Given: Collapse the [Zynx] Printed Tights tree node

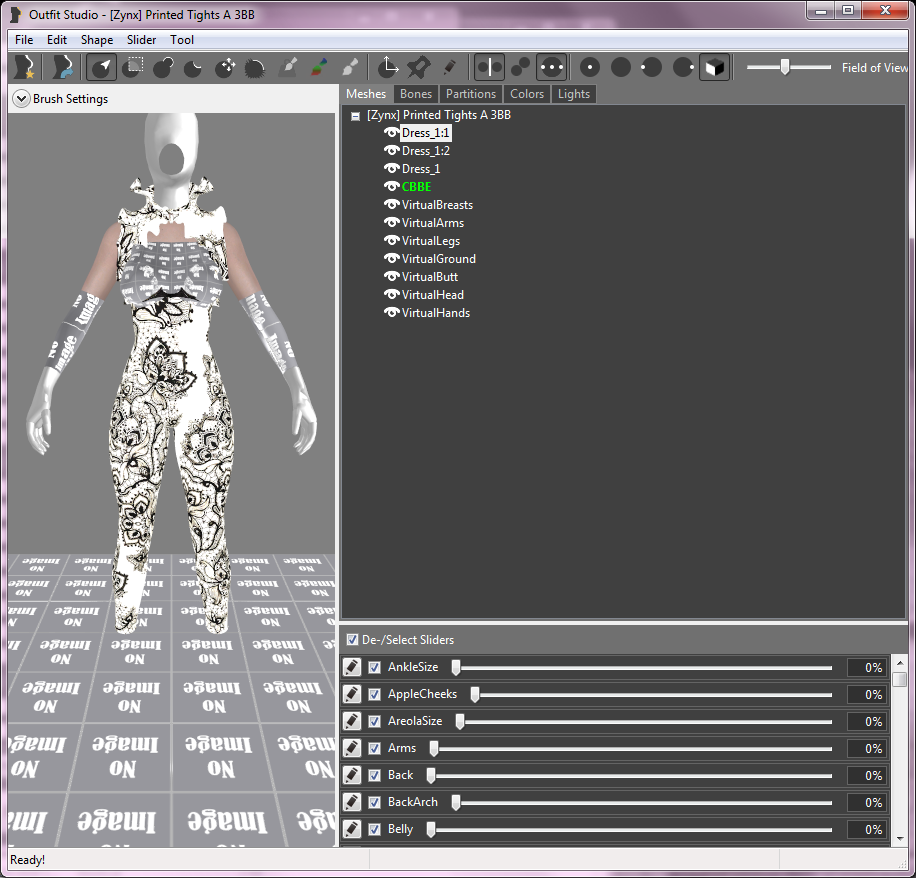Looking at the screenshot, I should click(x=355, y=116).
